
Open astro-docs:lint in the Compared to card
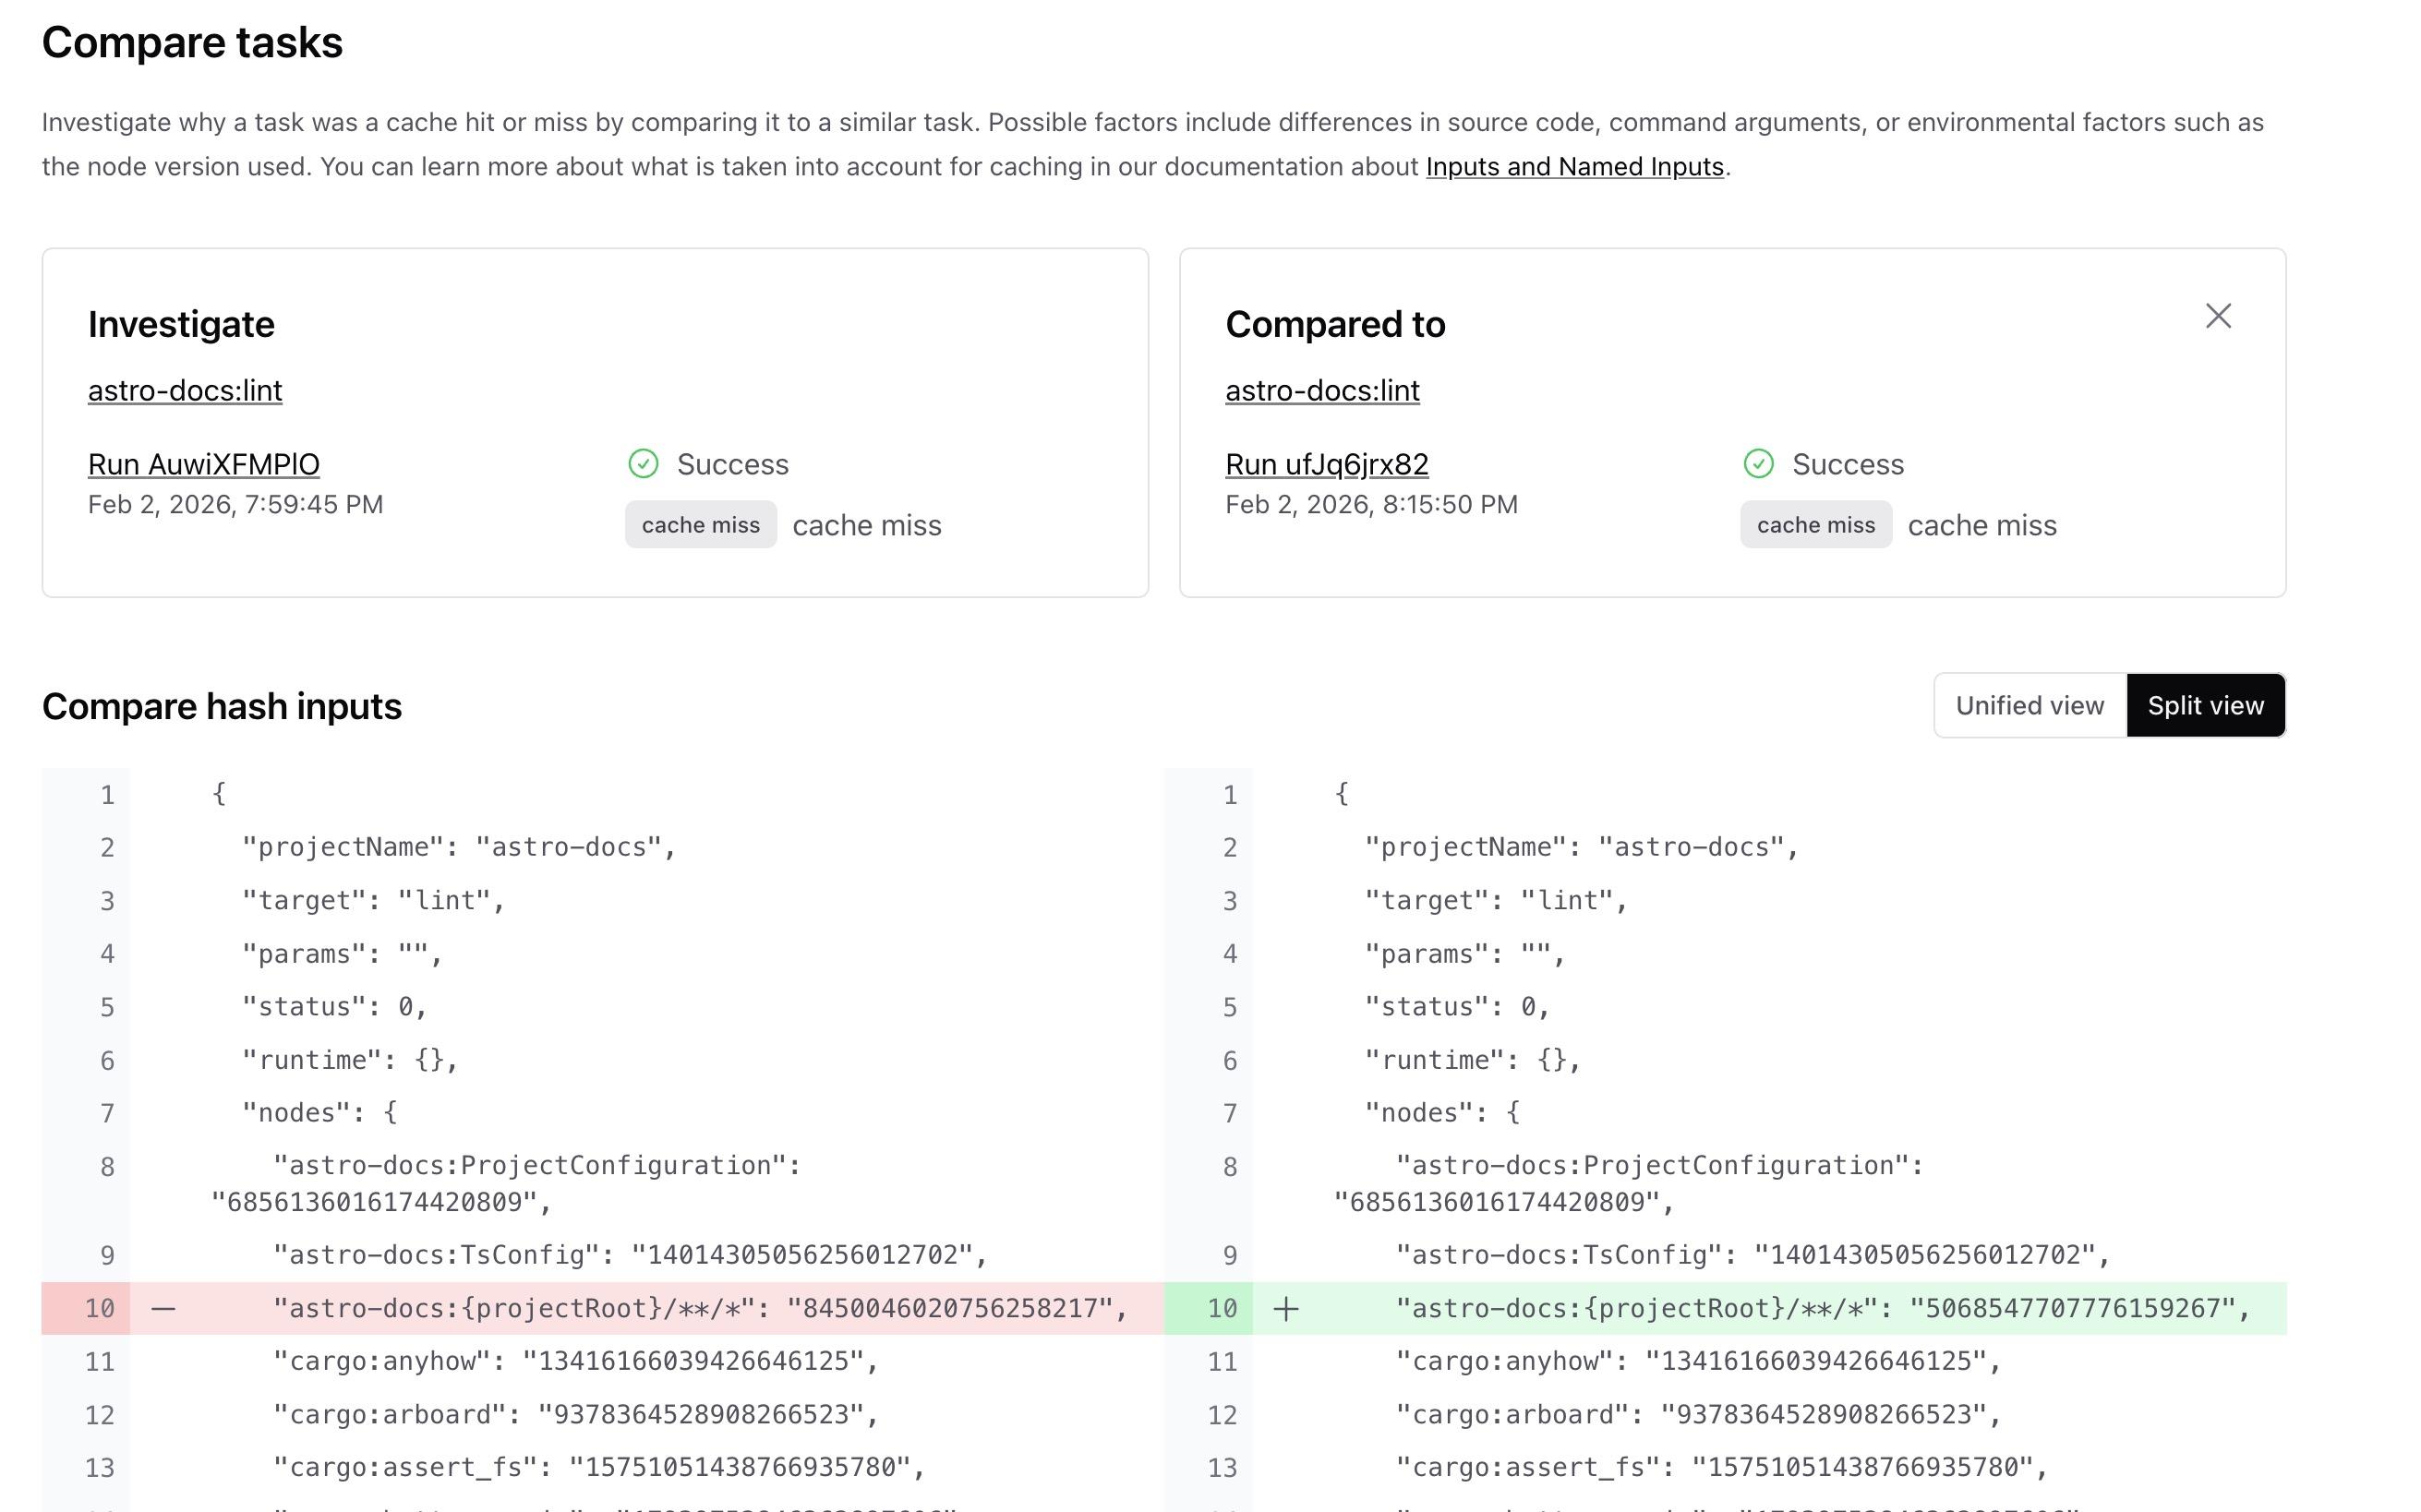pos(1322,390)
